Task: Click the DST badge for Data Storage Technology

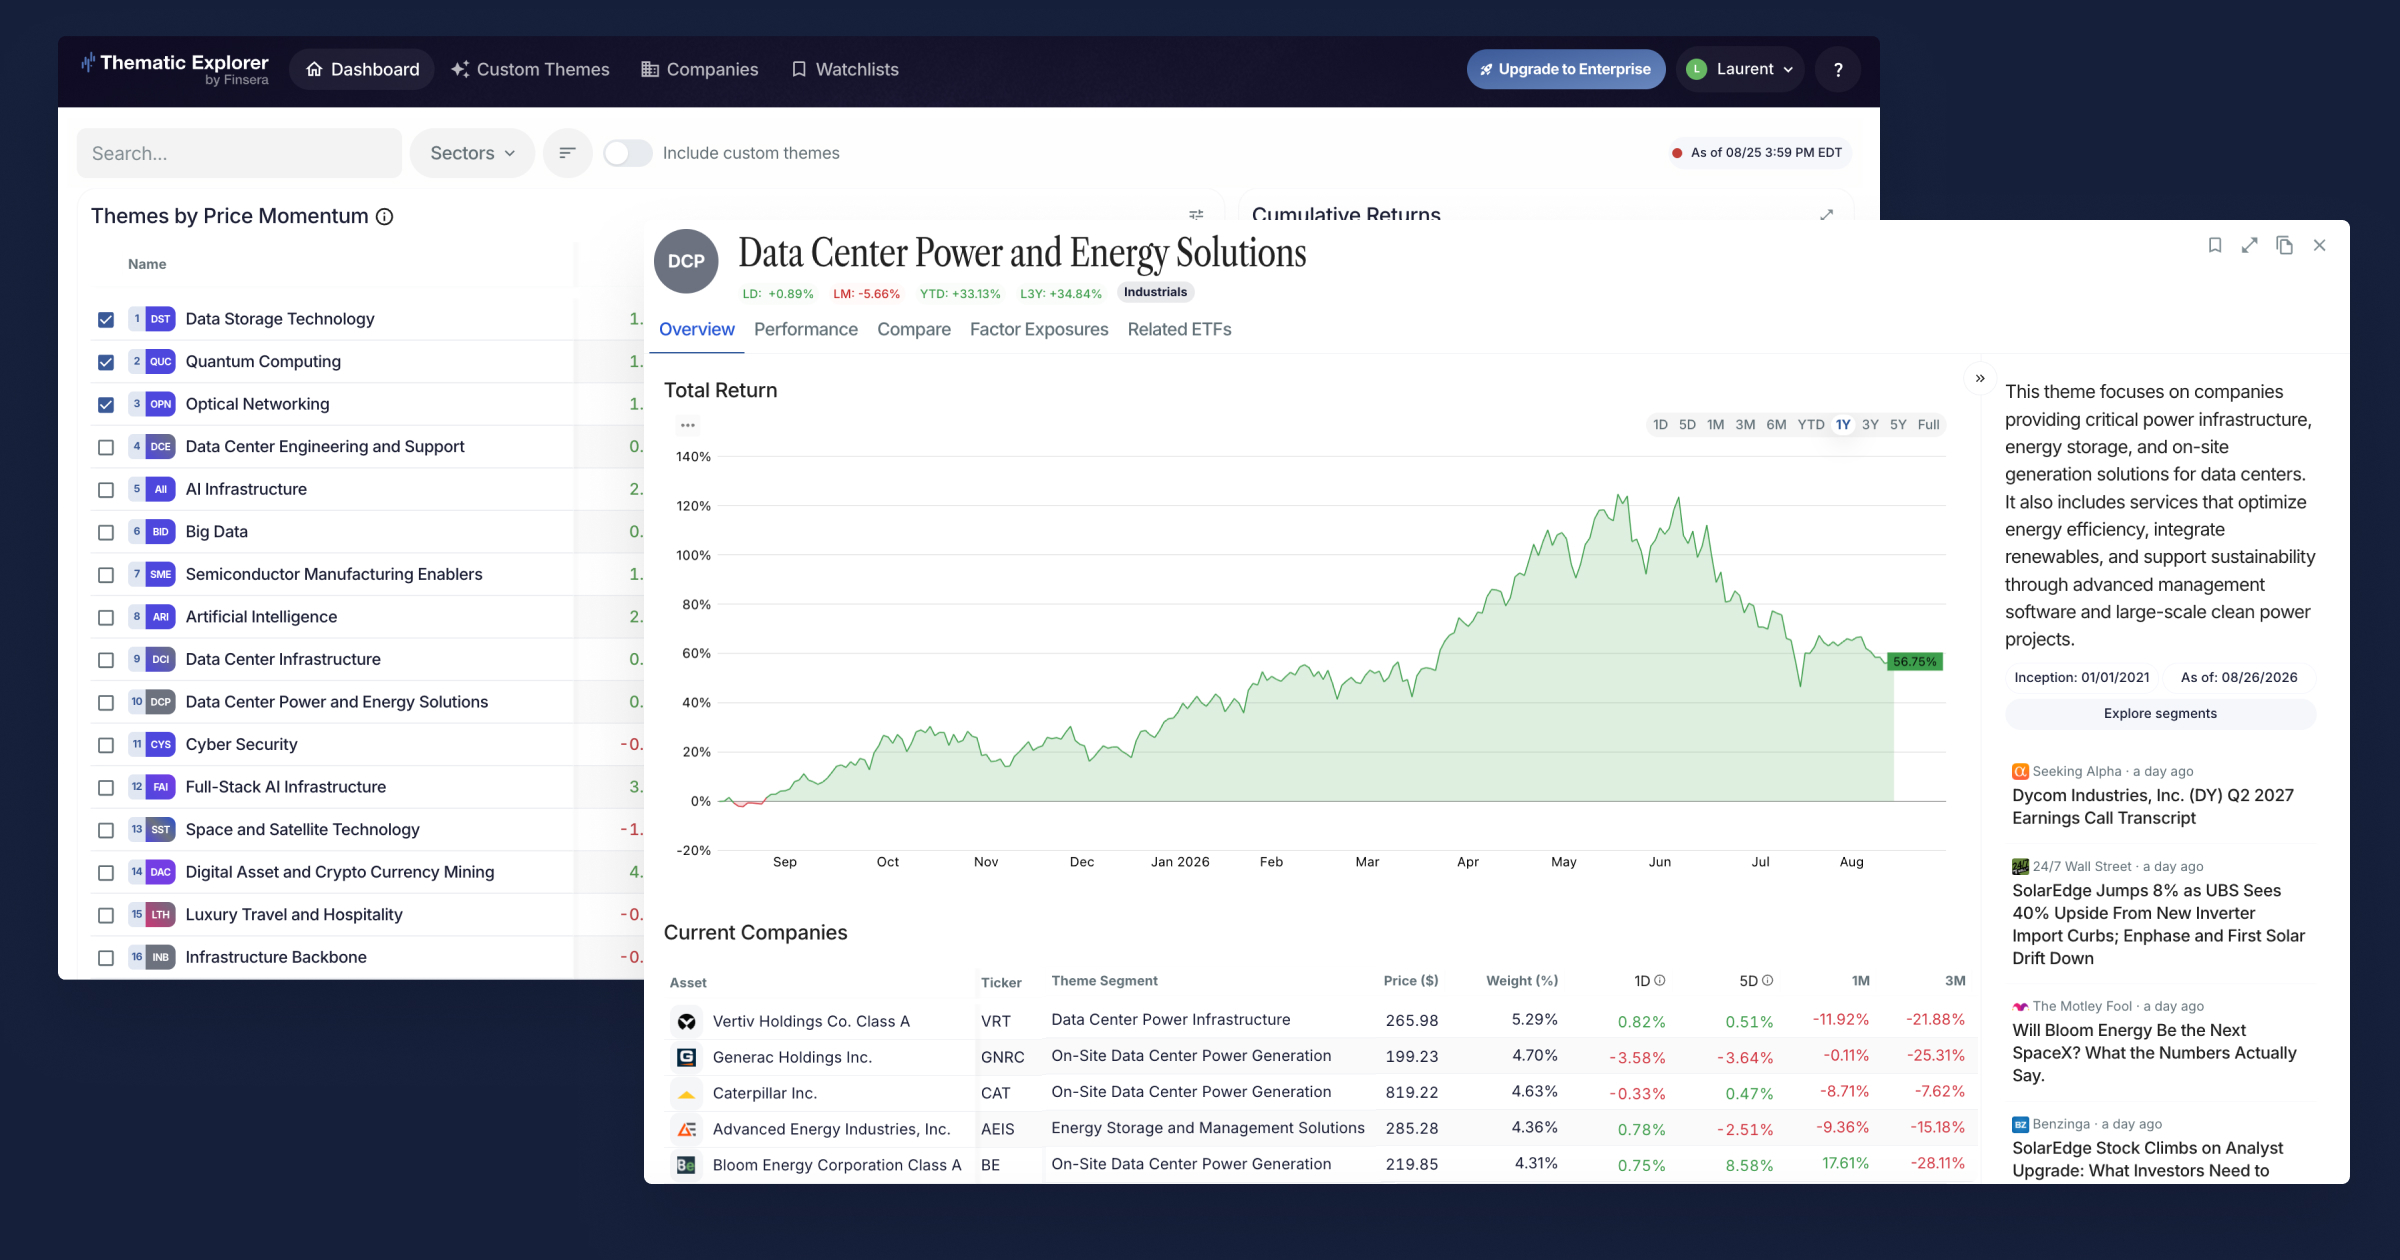Action: pyautogui.click(x=160, y=319)
